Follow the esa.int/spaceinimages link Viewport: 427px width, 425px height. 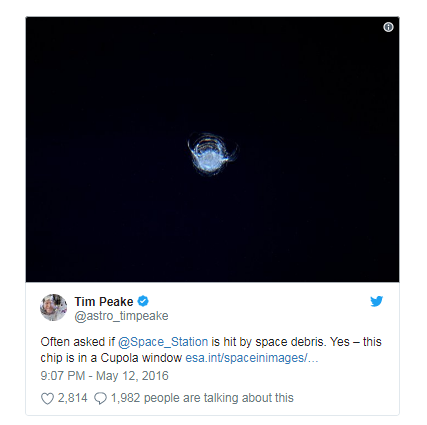(252, 358)
